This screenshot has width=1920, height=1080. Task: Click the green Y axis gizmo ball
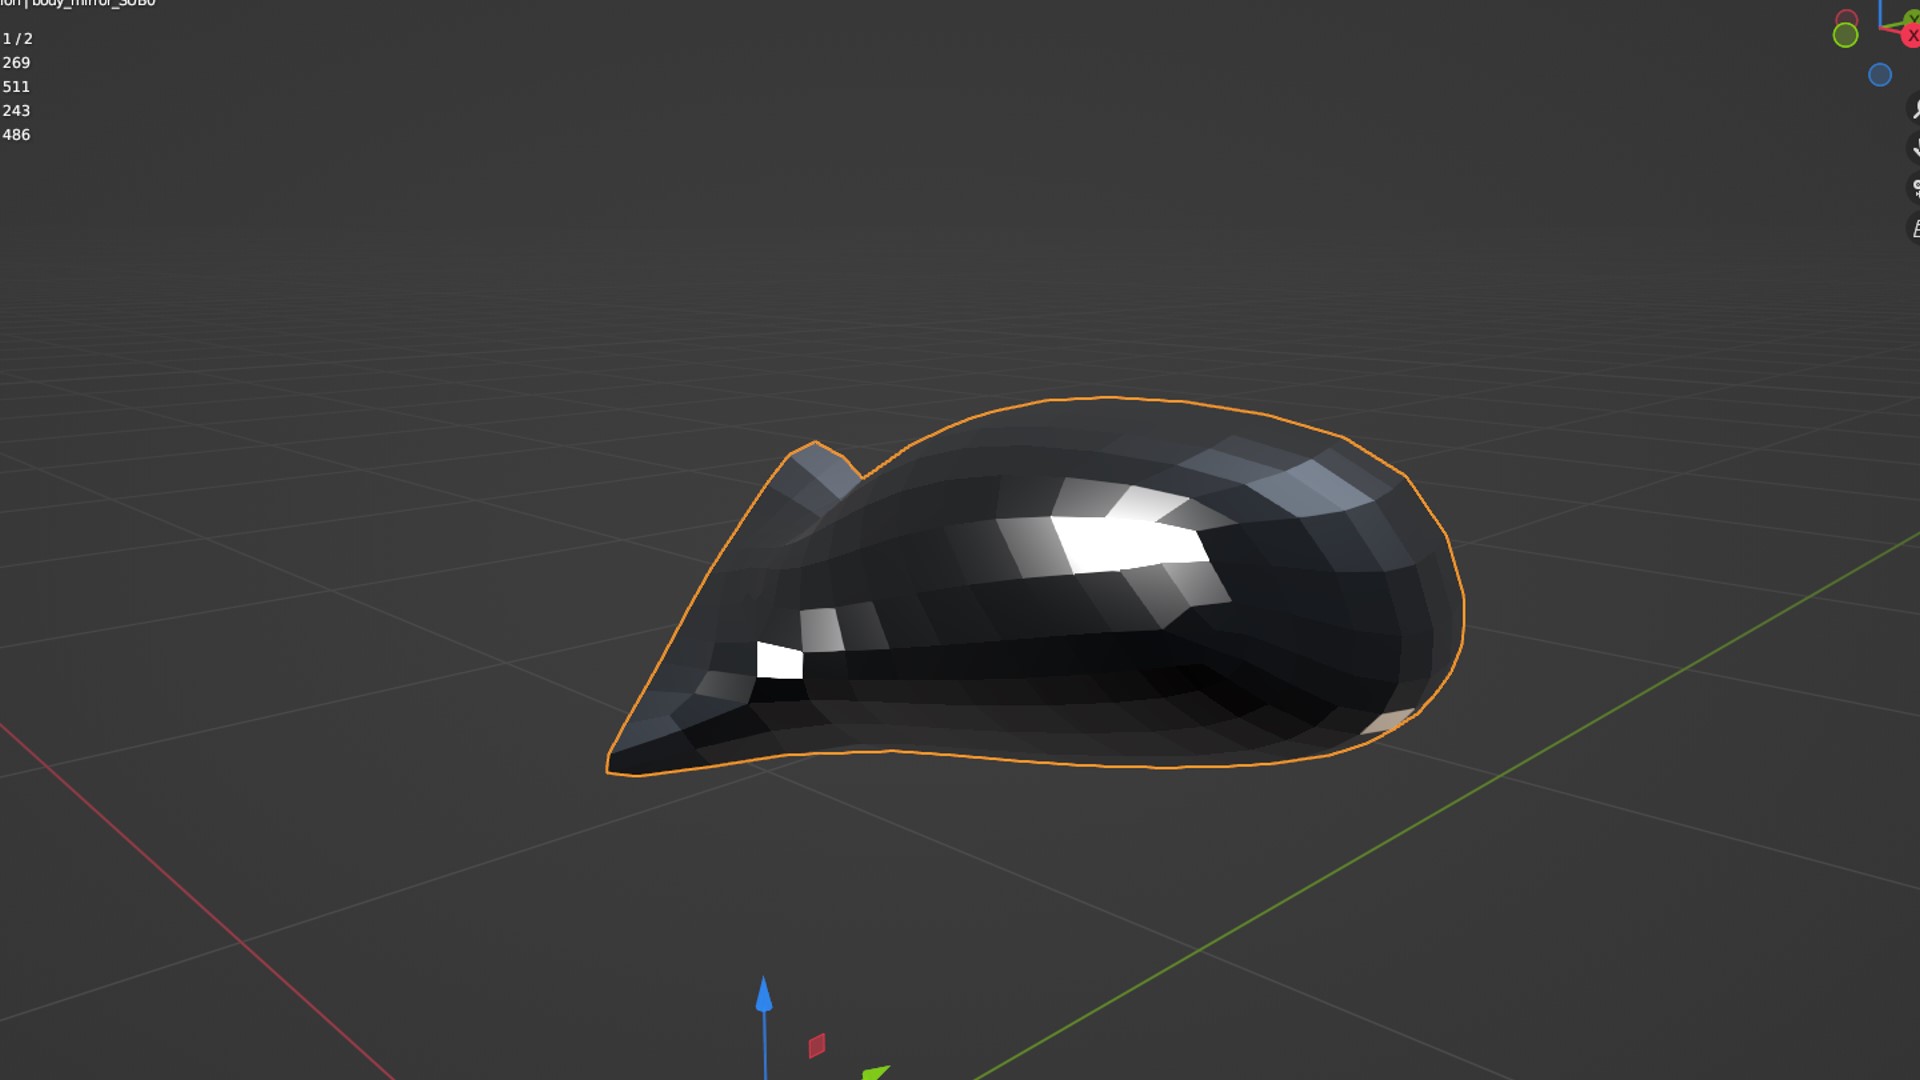(1913, 18)
